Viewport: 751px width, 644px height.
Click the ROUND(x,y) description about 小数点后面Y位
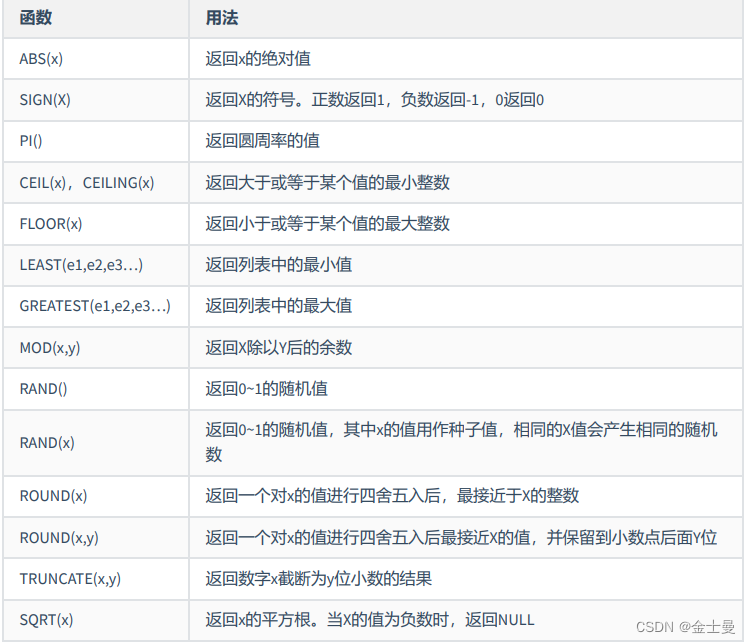461,538
